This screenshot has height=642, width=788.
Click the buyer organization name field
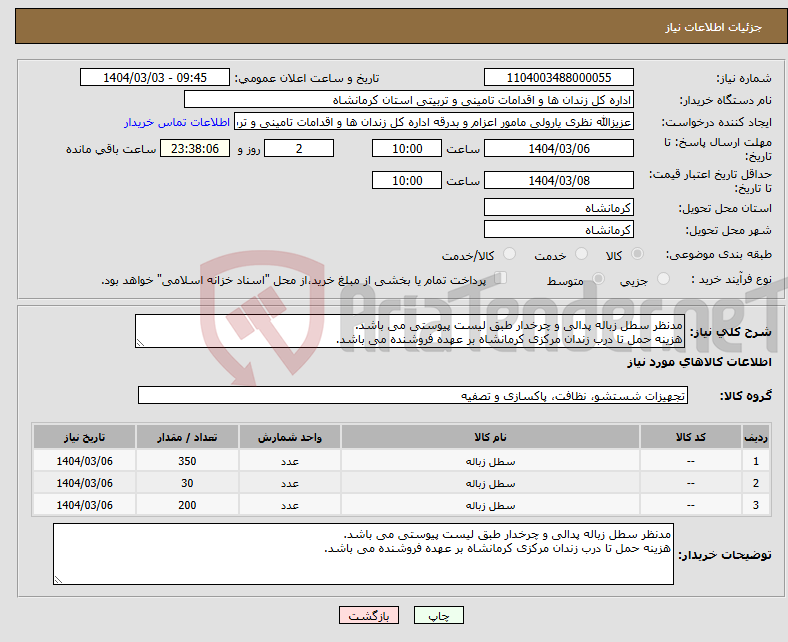click(409, 100)
